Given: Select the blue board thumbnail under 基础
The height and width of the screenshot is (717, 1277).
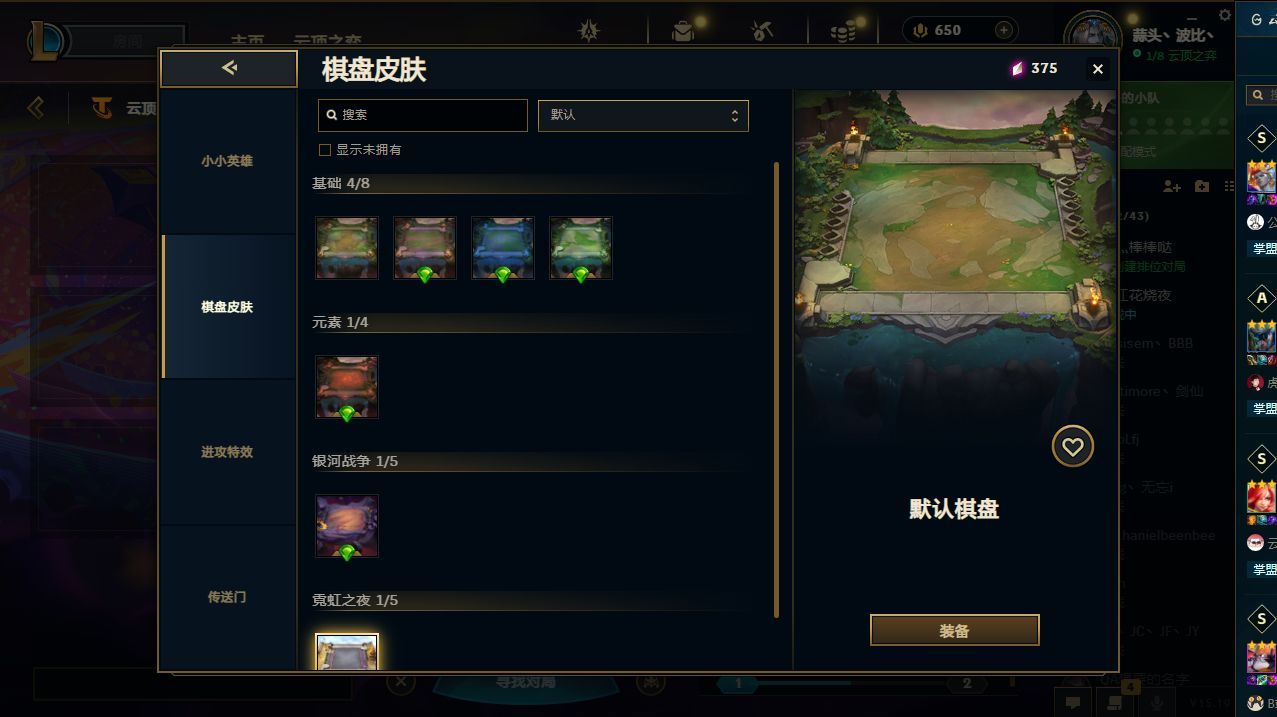Looking at the screenshot, I should coord(503,248).
